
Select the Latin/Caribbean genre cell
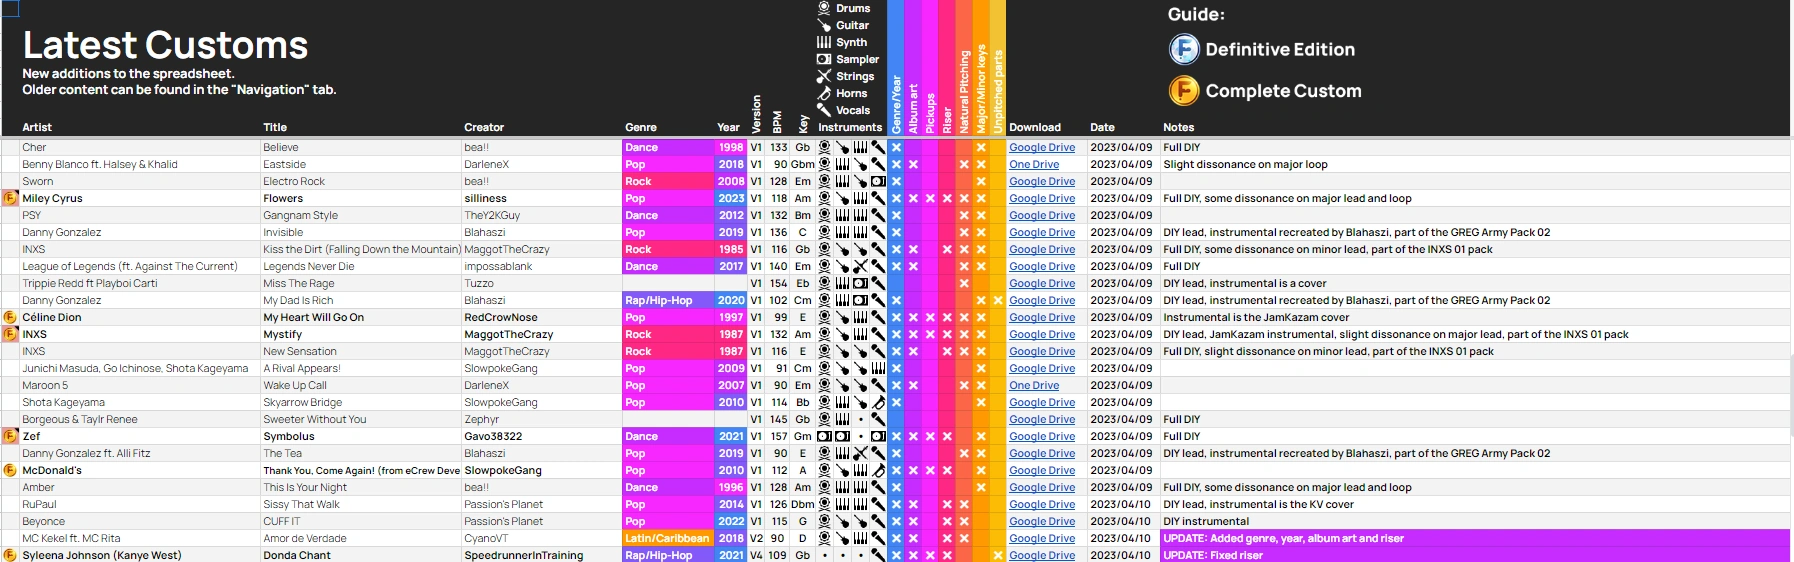pyautogui.click(x=668, y=538)
